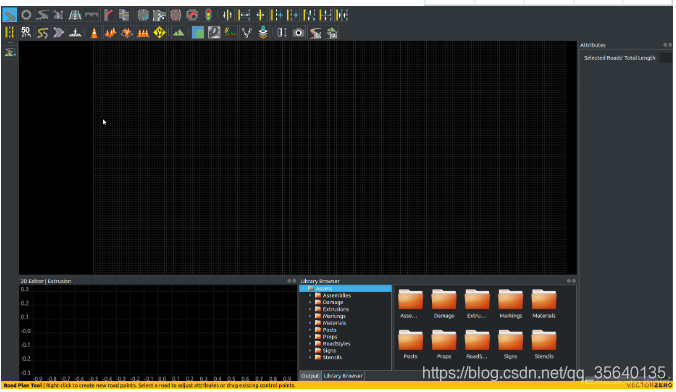676x392 pixels.
Task: Click the Attributes panel title
Action: [593, 45]
